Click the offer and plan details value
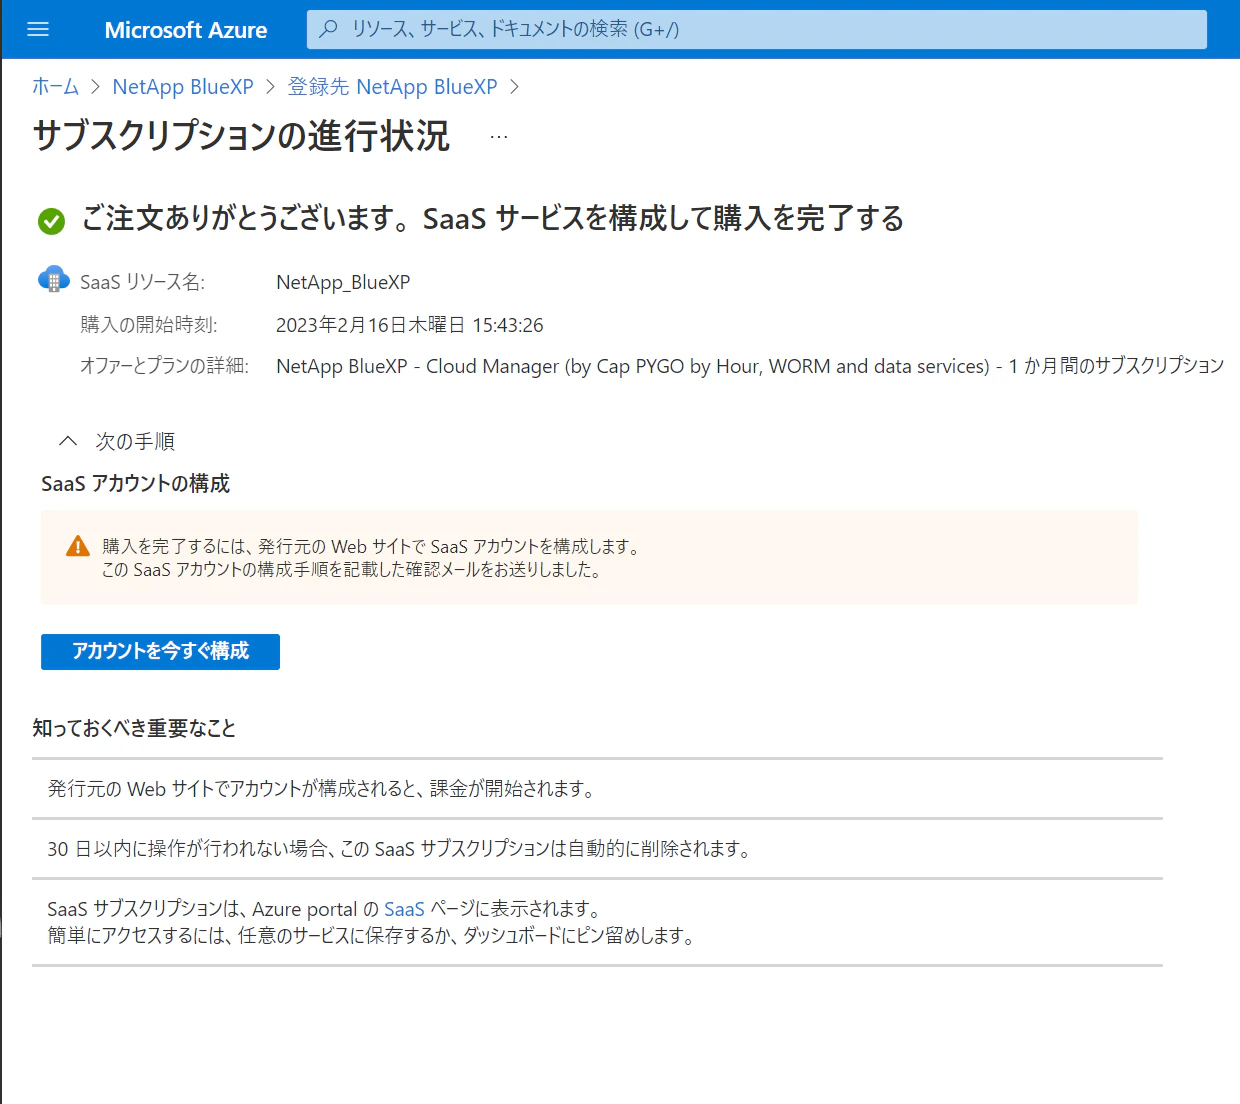 (x=750, y=366)
